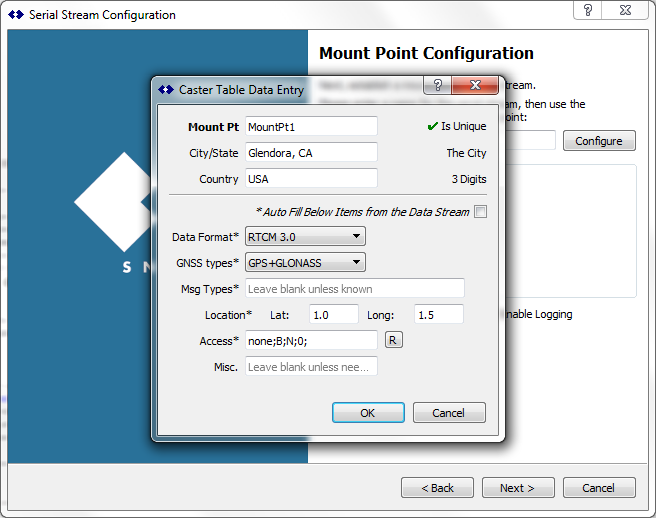Expand the GNSS types GPS+GLONASS dropdown
The height and width of the screenshot is (518, 656).
pyautogui.click(x=305, y=263)
